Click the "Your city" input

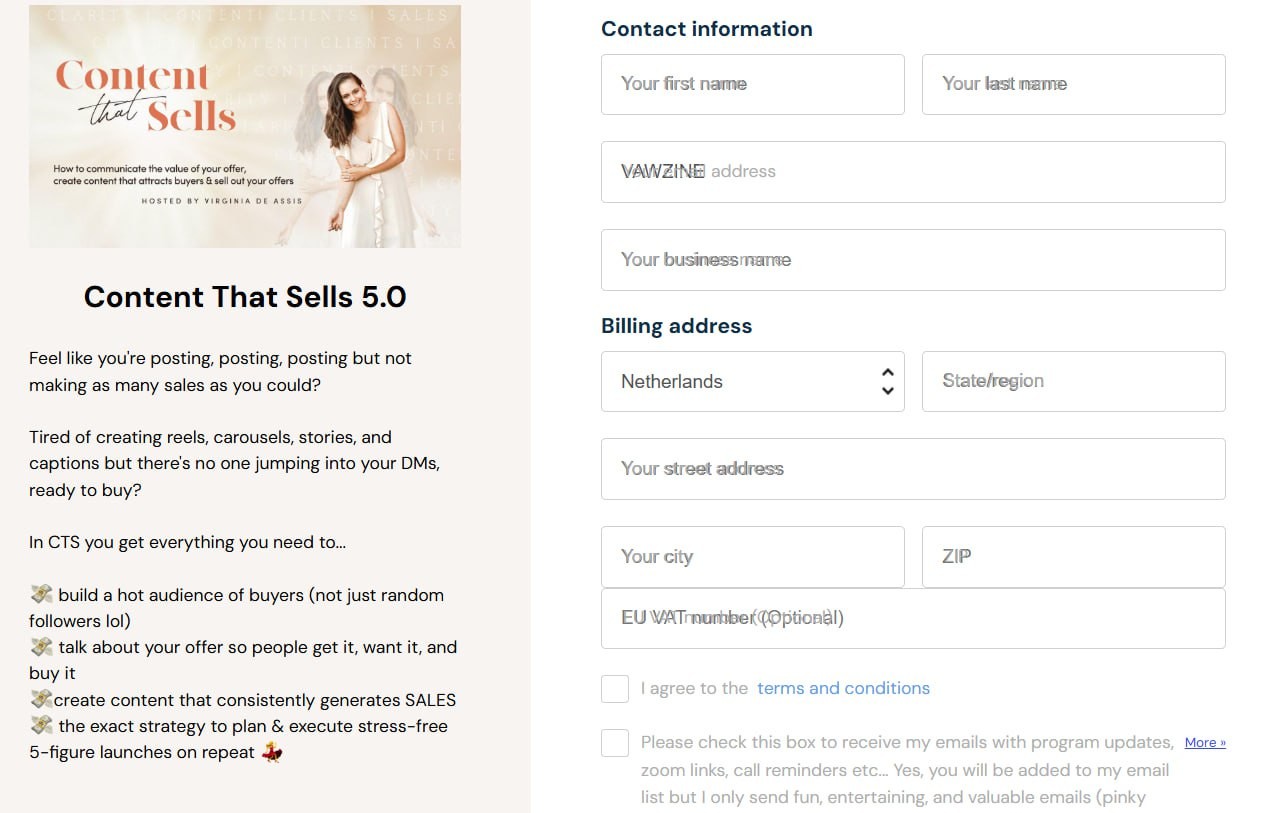pos(752,557)
